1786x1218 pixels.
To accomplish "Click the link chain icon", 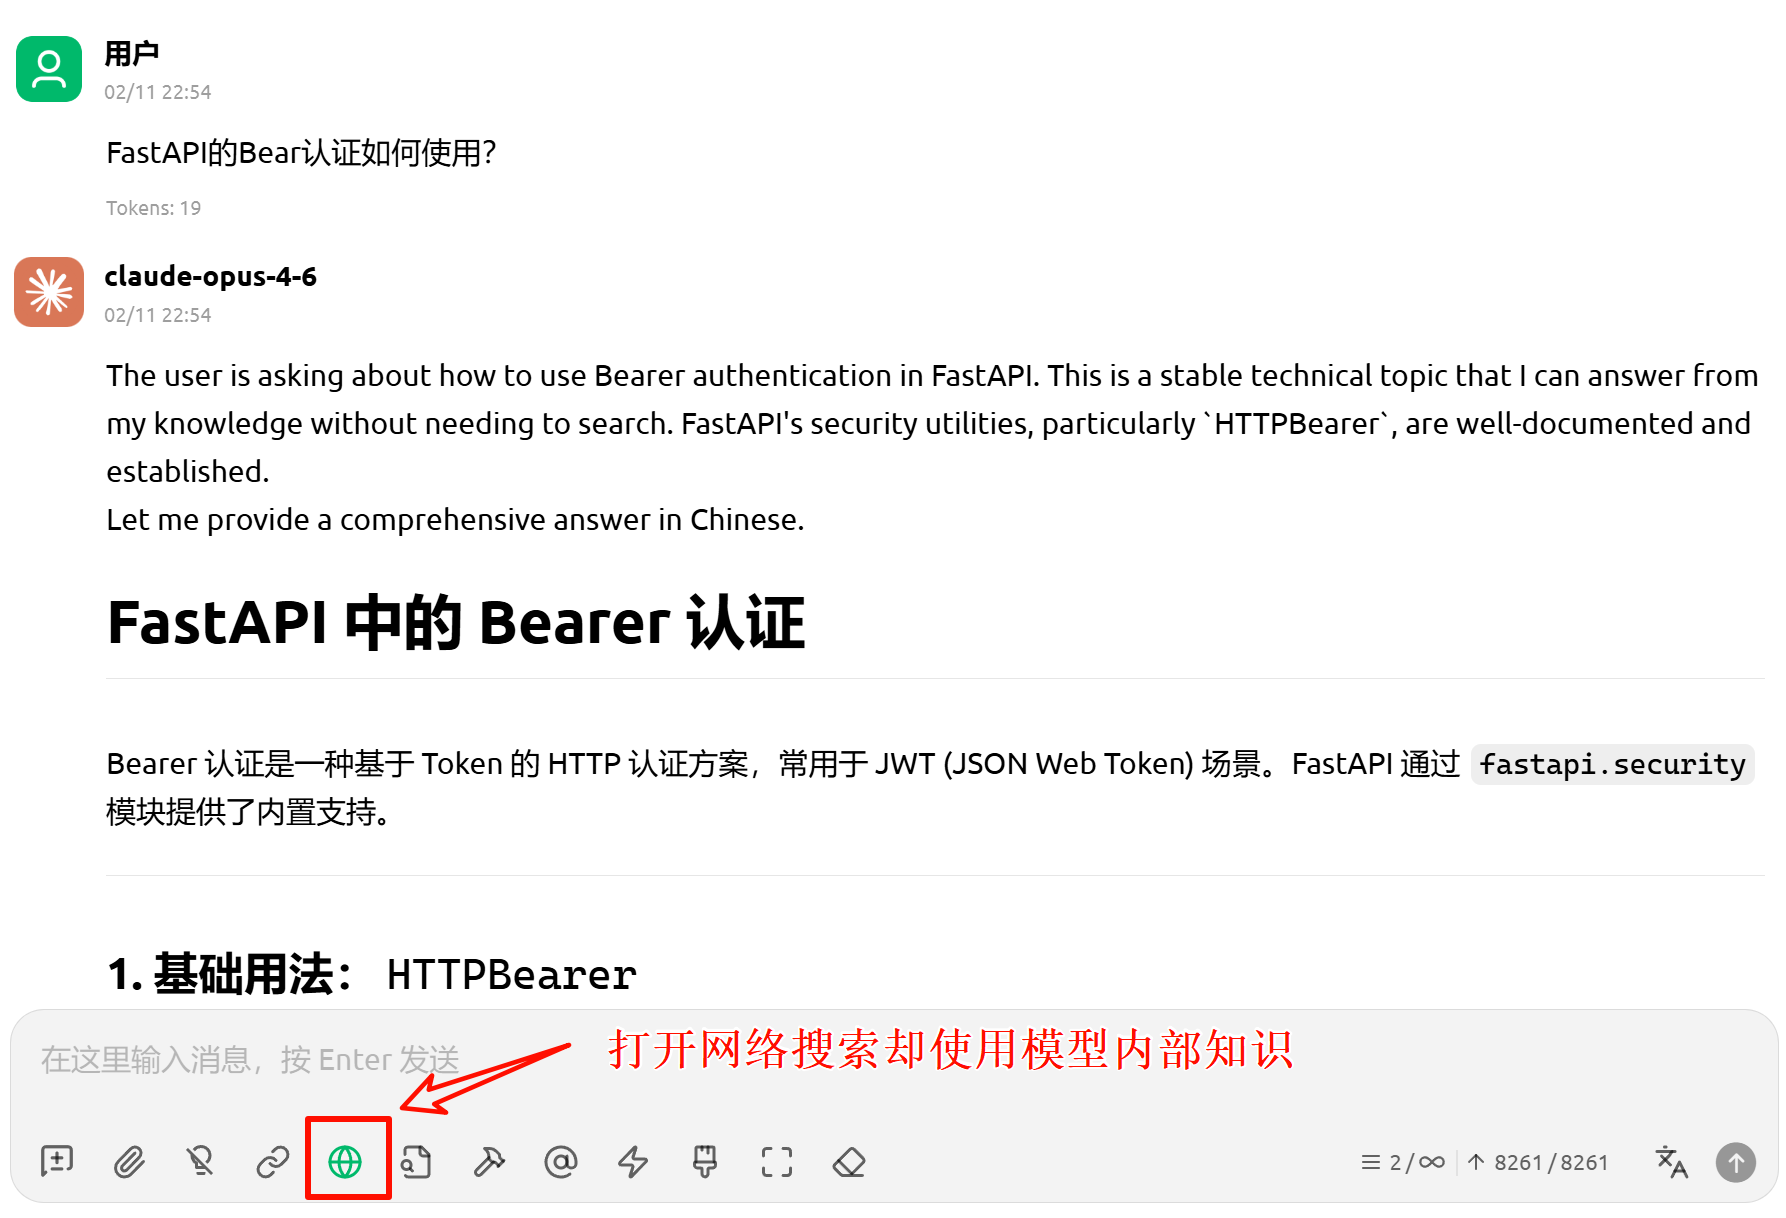I will point(273,1162).
